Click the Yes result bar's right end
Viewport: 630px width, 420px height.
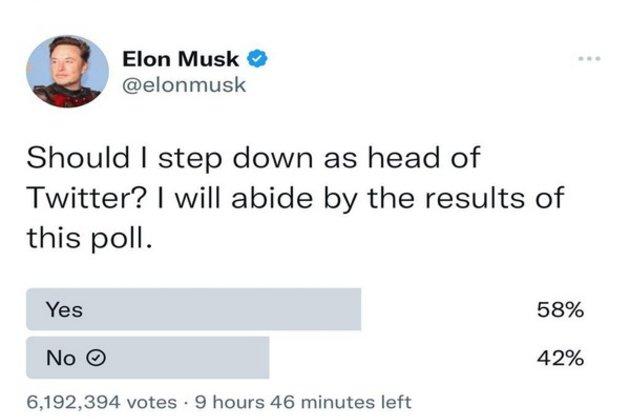tap(356, 309)
